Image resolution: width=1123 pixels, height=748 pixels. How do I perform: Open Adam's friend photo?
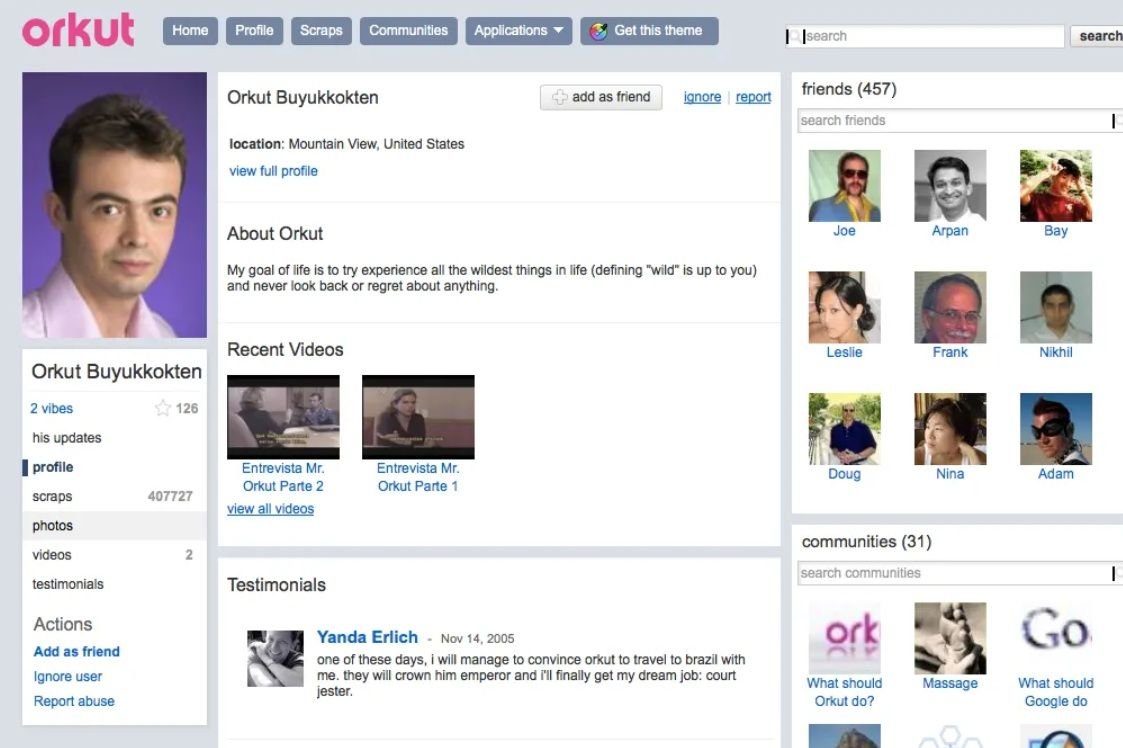pos(1055,429)
